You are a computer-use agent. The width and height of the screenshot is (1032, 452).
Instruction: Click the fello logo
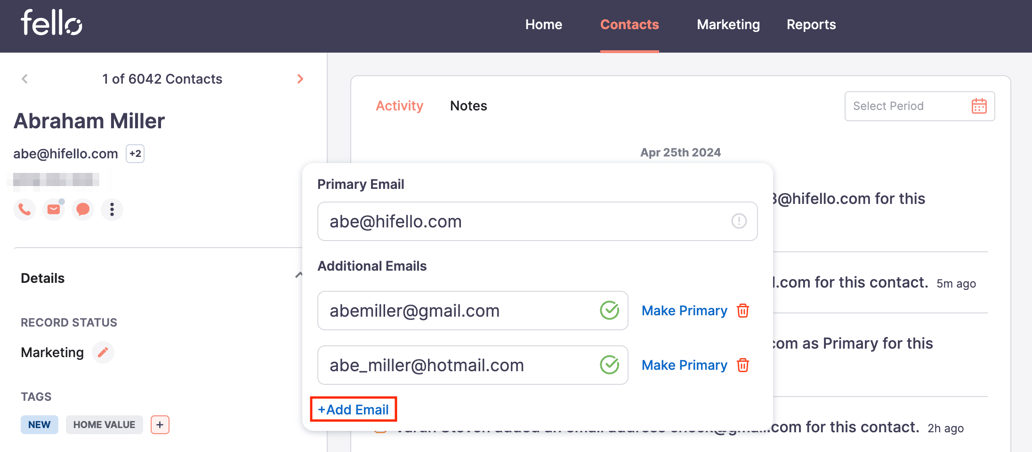tap(51, 23)
